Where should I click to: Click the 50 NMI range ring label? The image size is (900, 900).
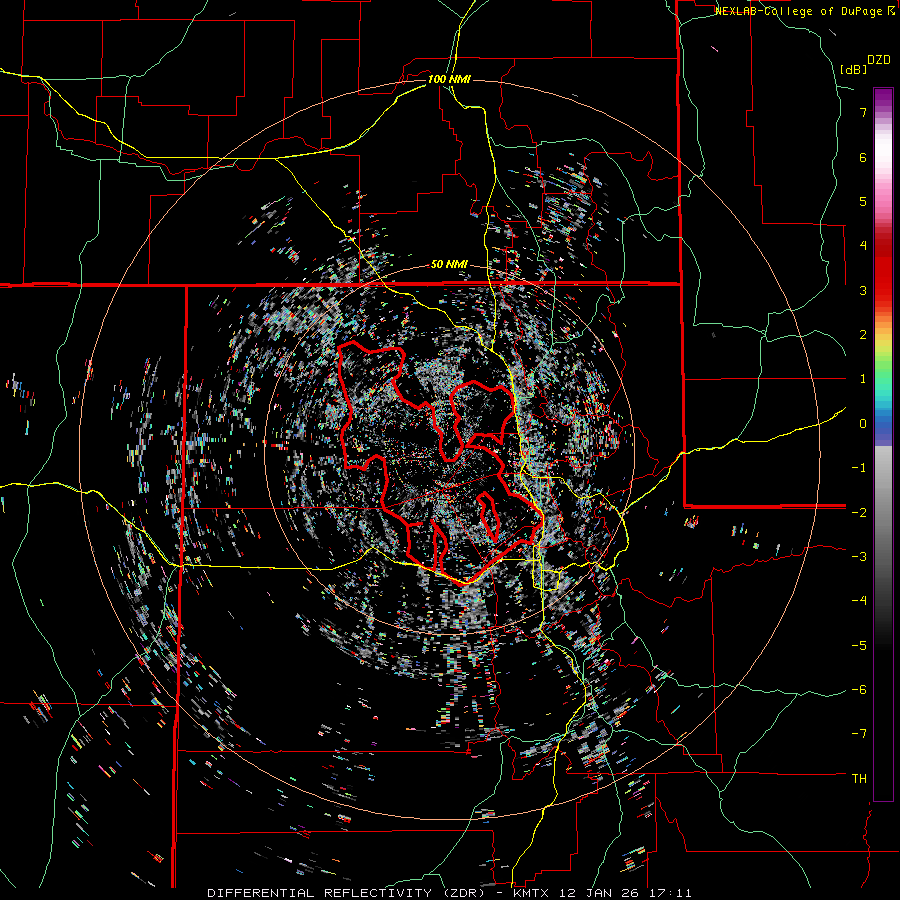[449, 265]
